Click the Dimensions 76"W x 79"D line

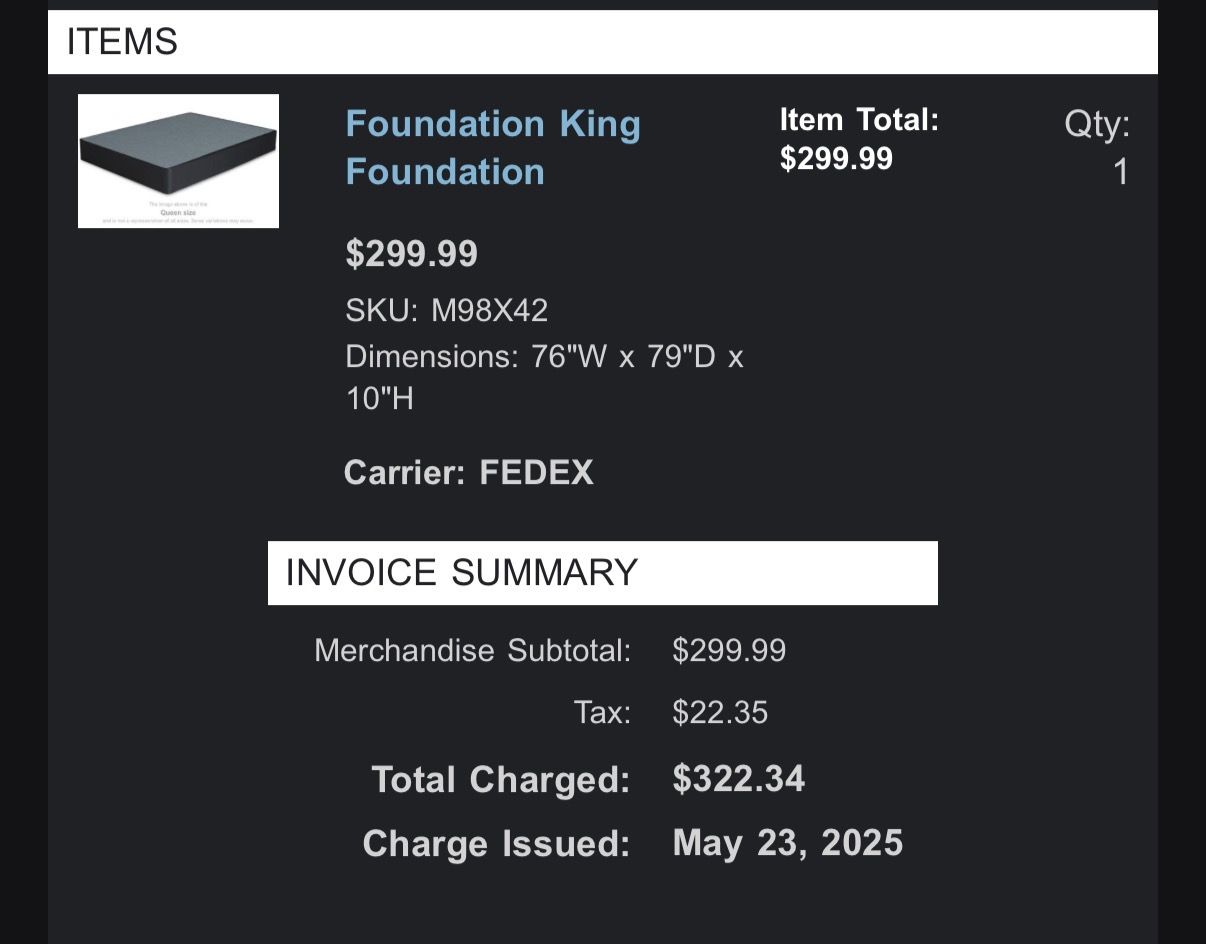click(x=544, y=357)
